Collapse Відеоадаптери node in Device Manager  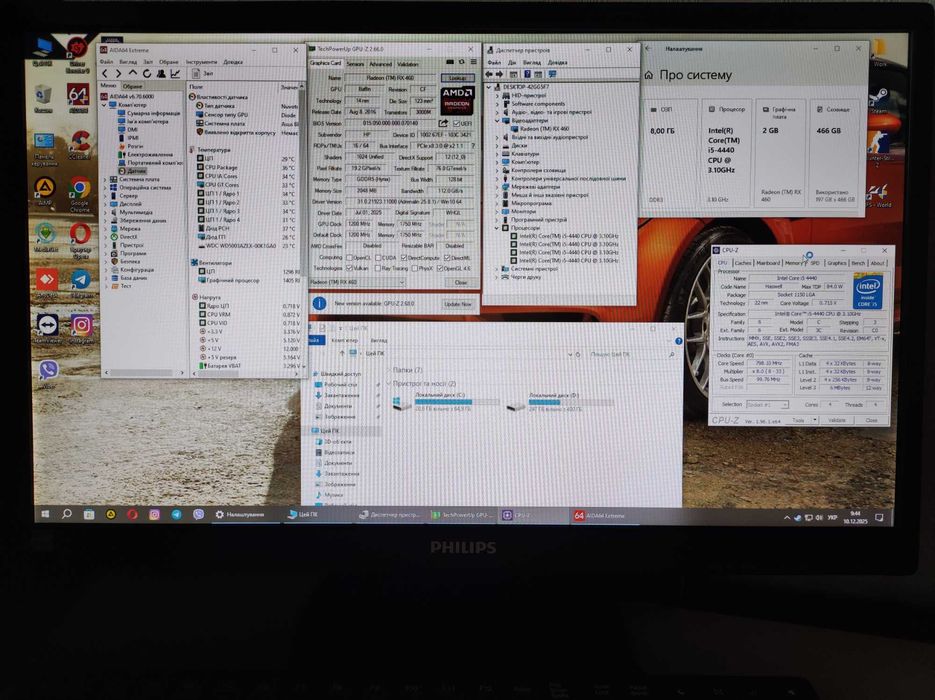pos(497,120)
